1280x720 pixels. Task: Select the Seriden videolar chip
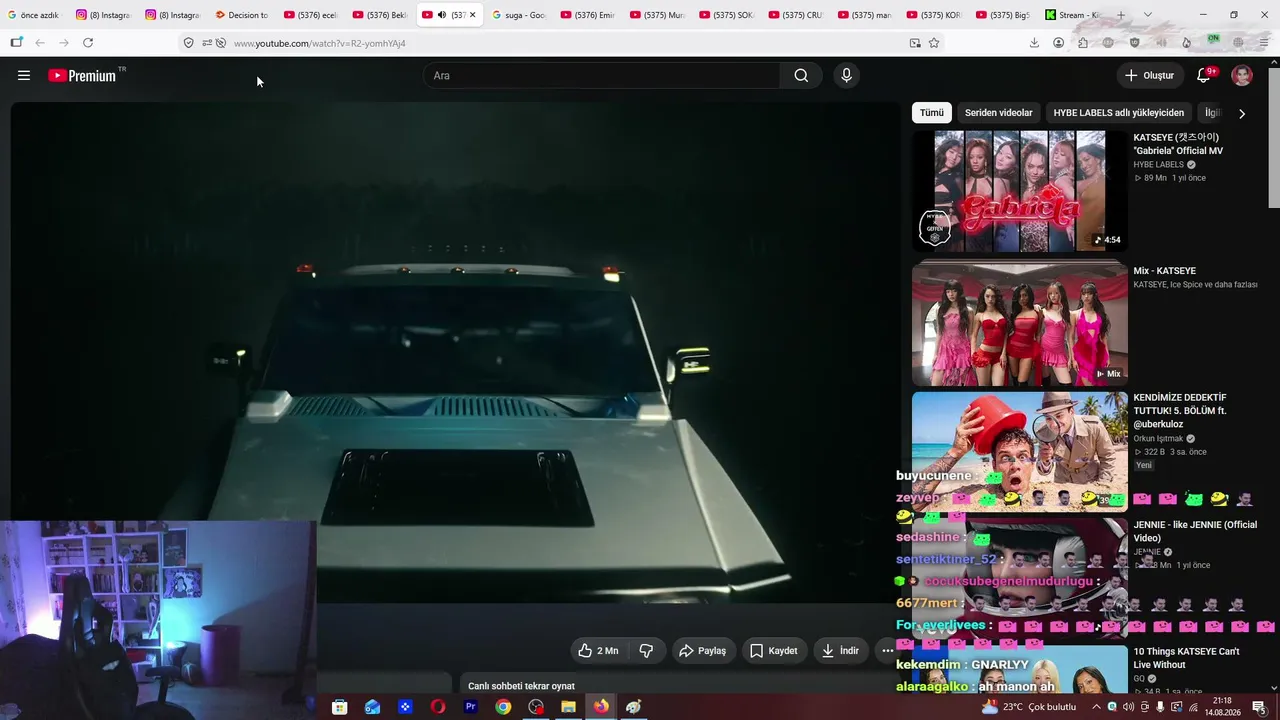coord(998,113)
